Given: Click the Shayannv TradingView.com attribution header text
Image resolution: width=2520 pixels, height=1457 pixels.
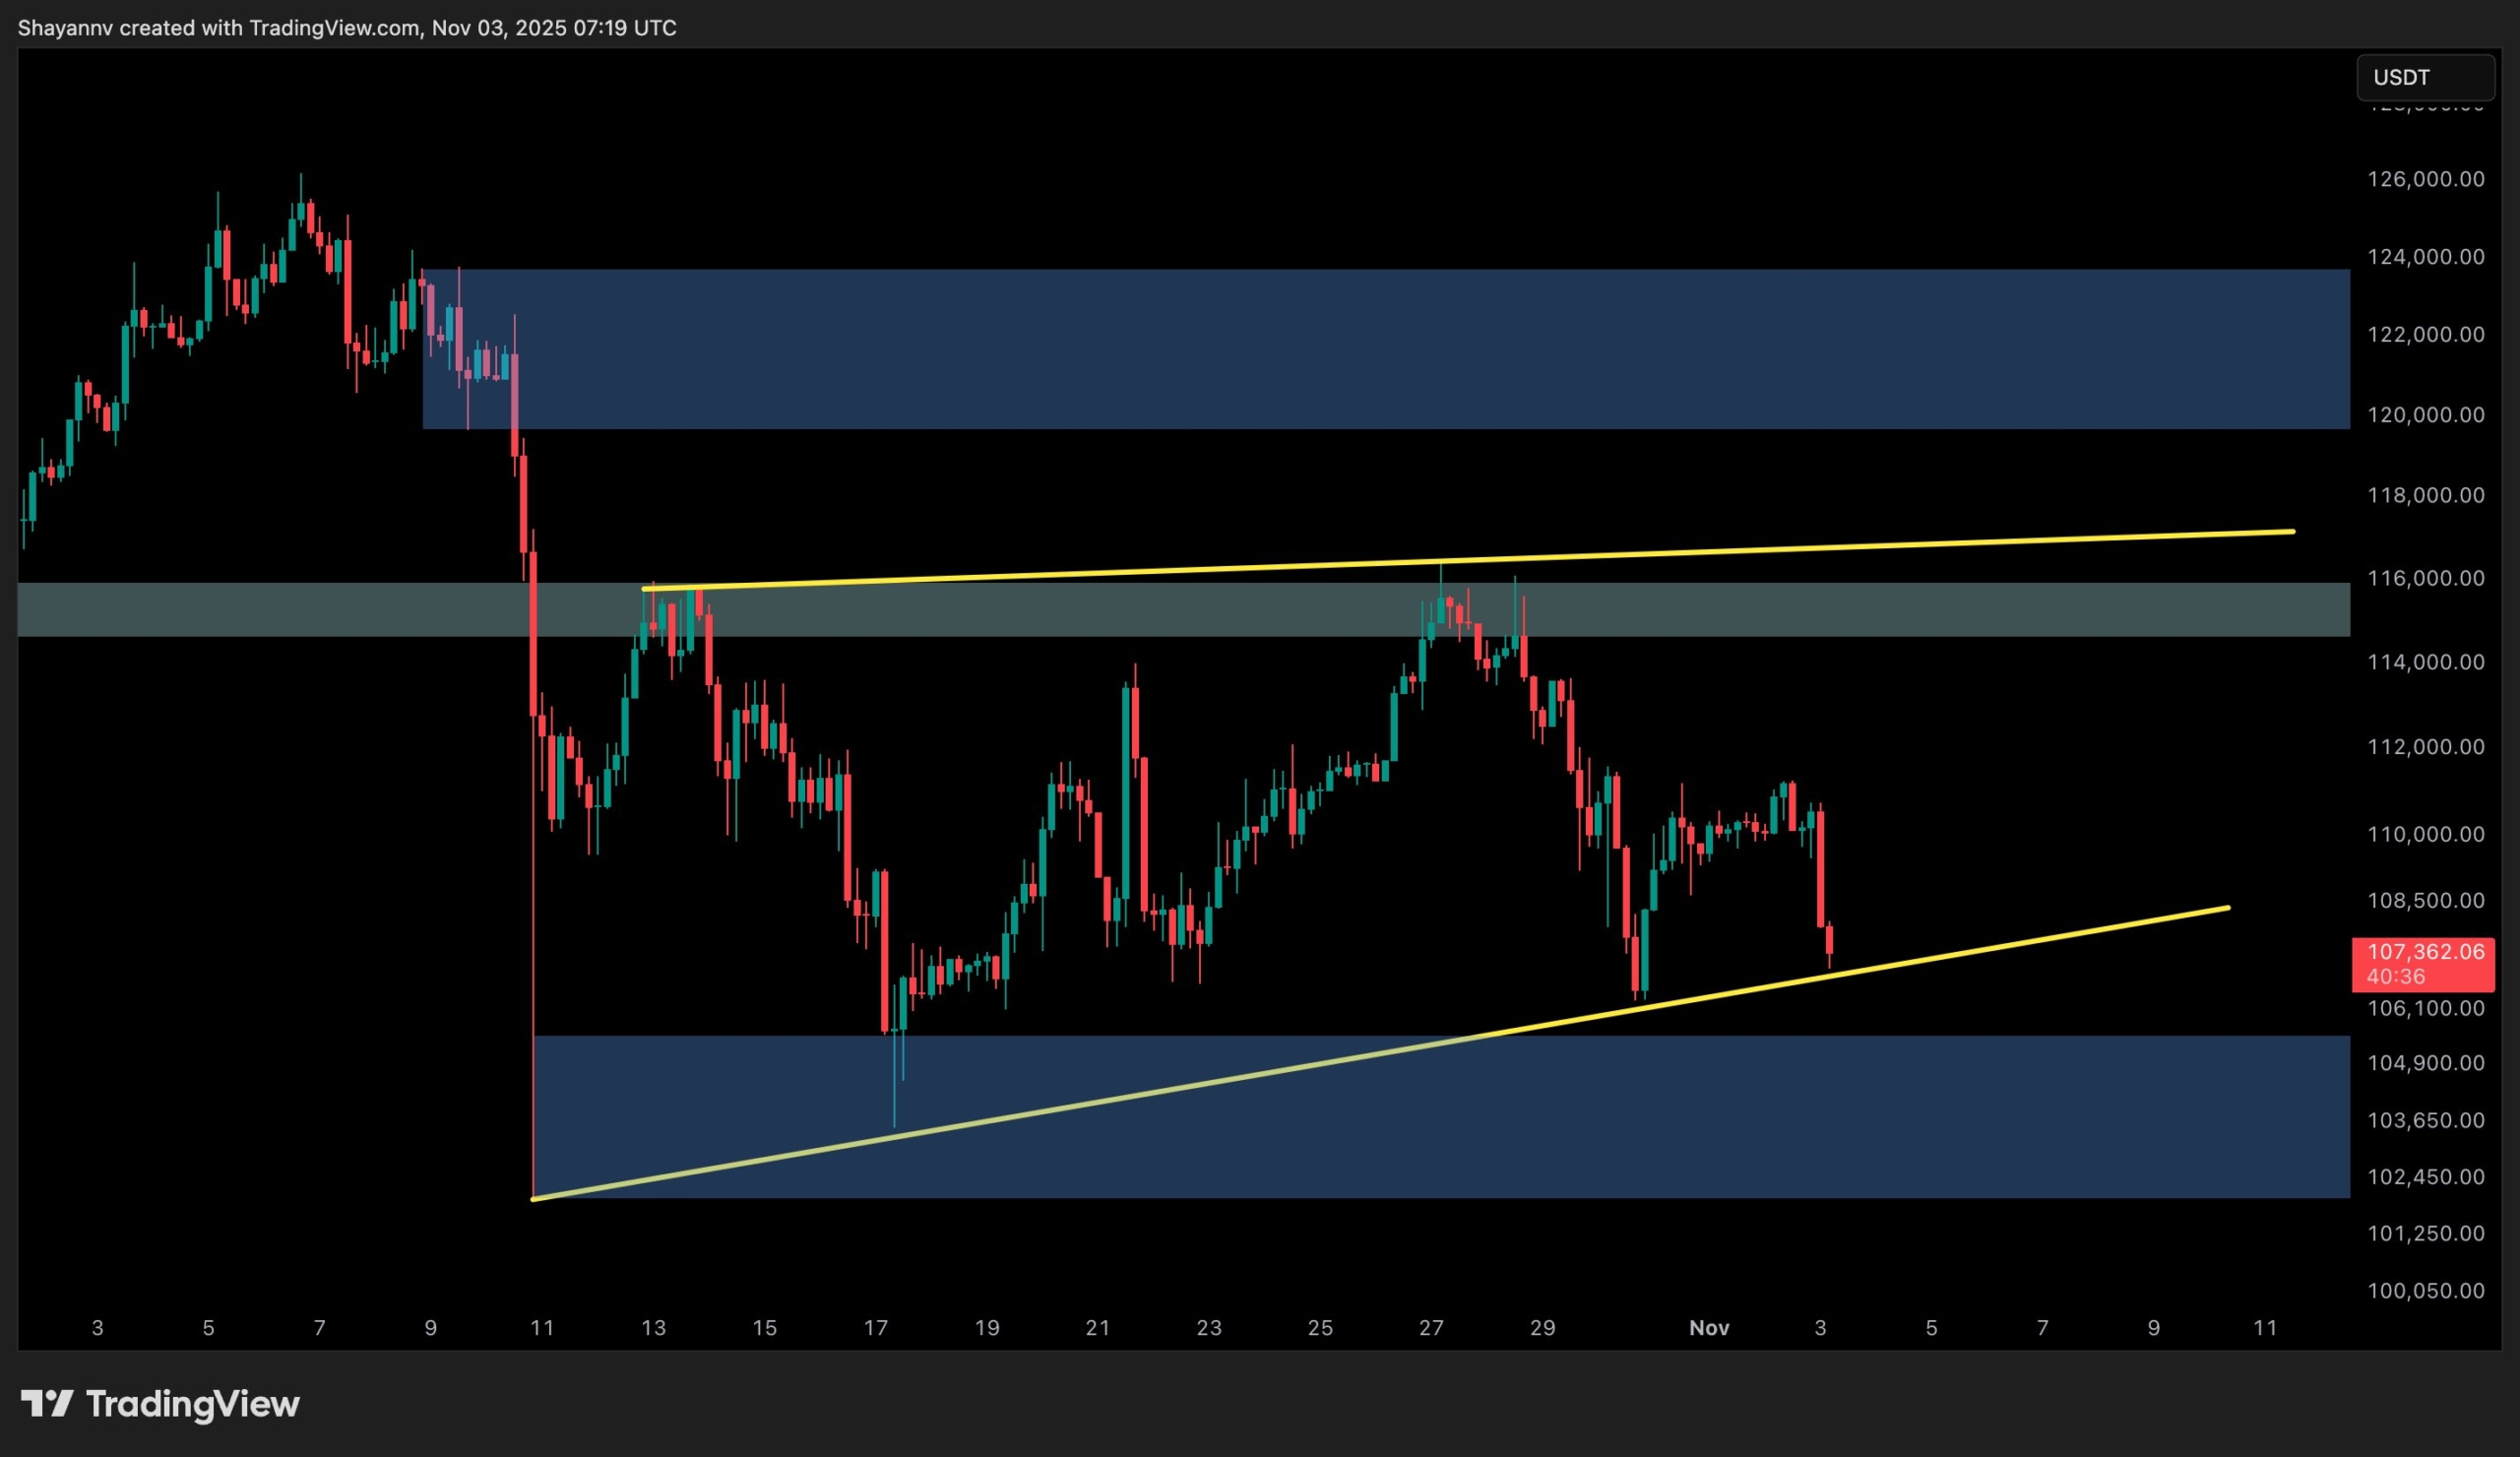Looking at the screenshot, I should pyautogui.click(x=347, y=28).
